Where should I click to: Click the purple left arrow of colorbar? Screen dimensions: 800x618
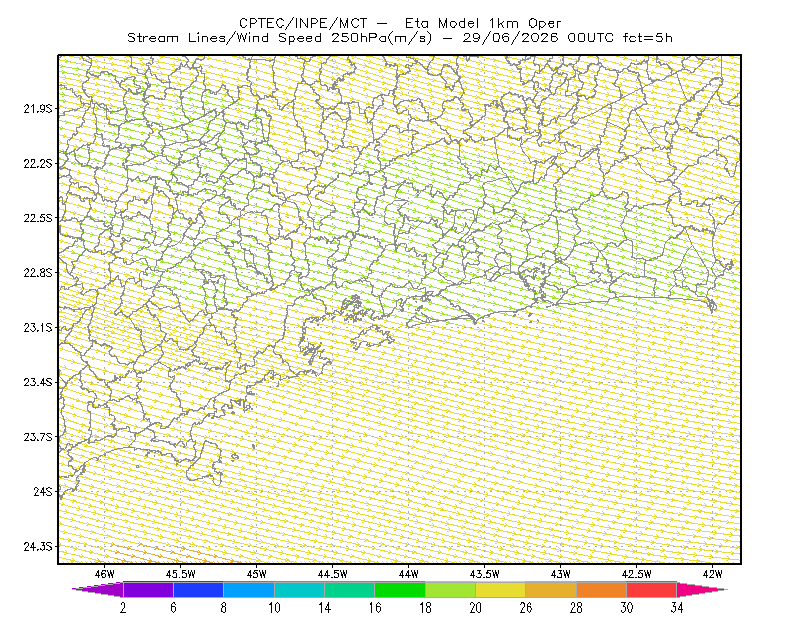[x=97, y=589]
